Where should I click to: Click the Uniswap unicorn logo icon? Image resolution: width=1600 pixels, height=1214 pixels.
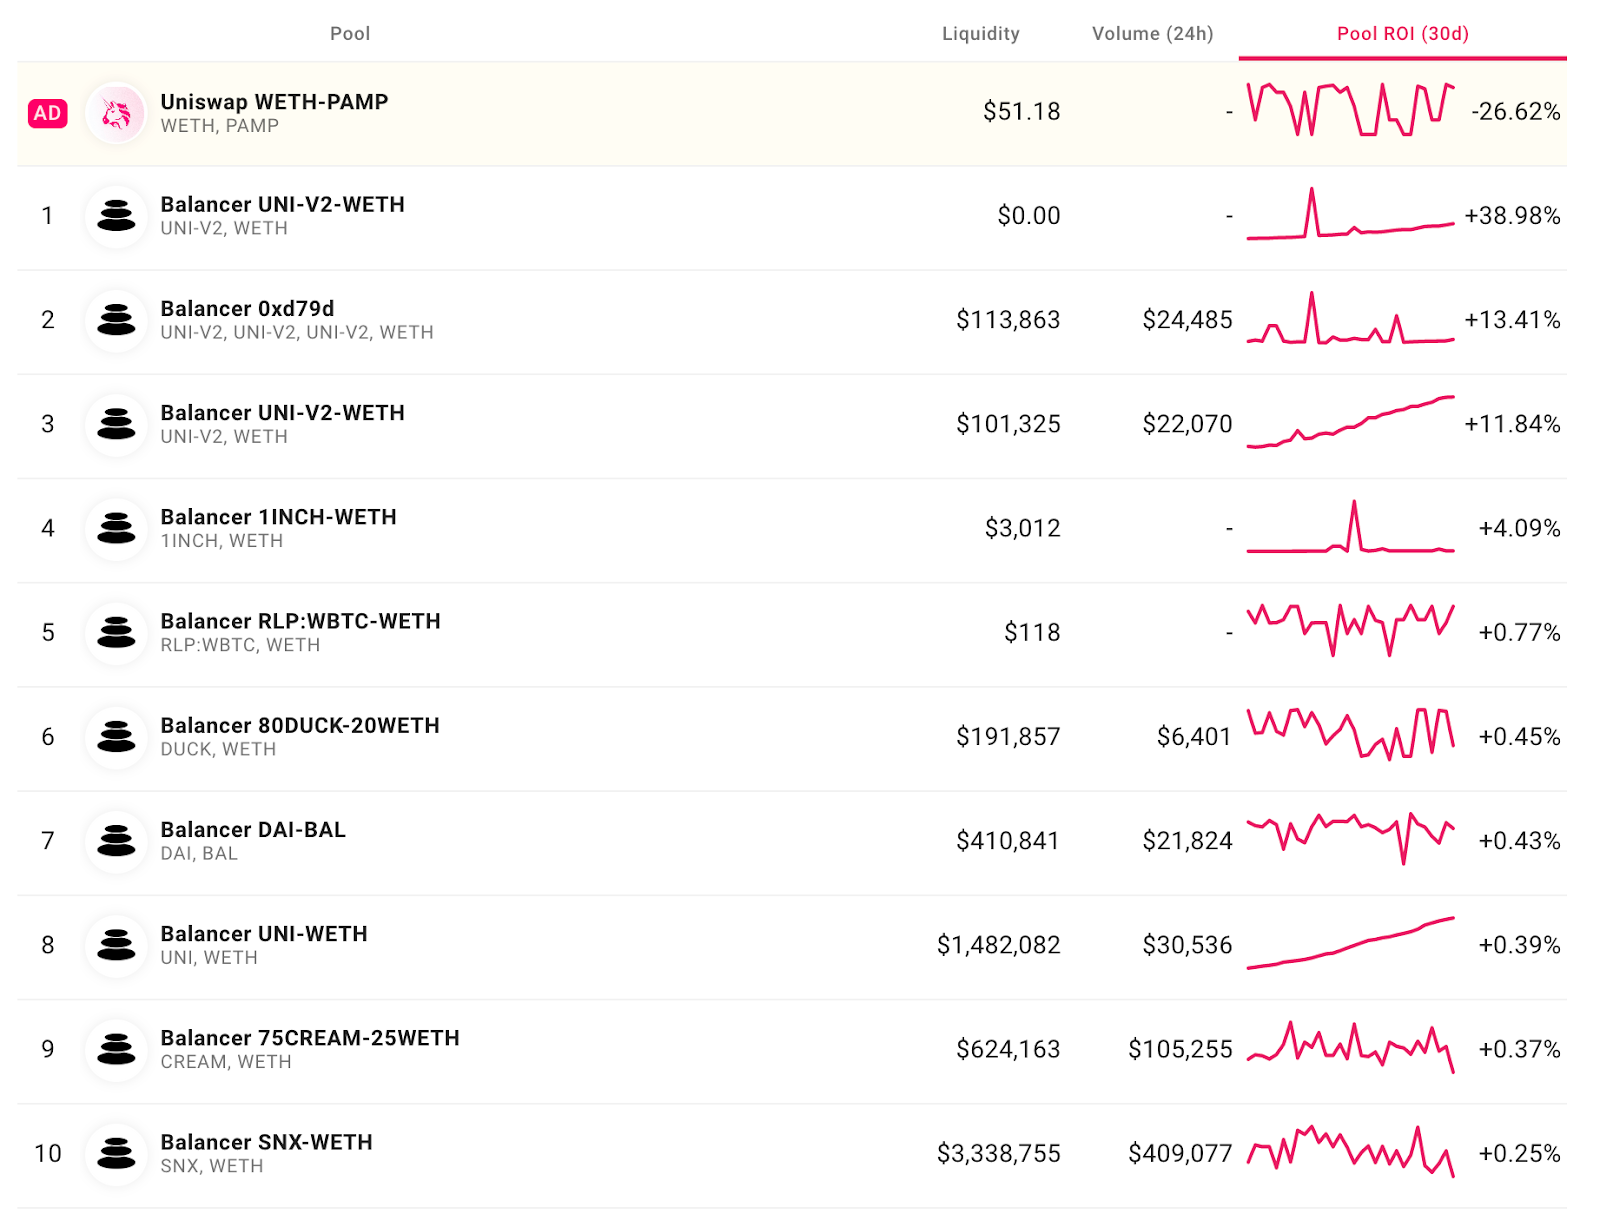point(116,113)
